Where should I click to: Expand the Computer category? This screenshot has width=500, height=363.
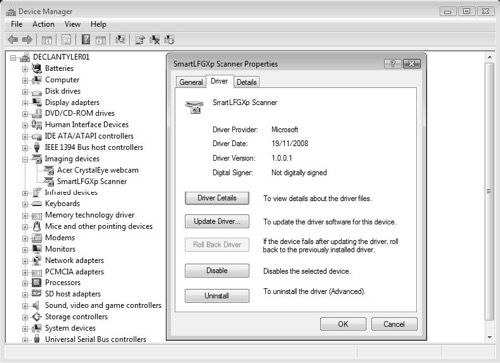[25, 80]
